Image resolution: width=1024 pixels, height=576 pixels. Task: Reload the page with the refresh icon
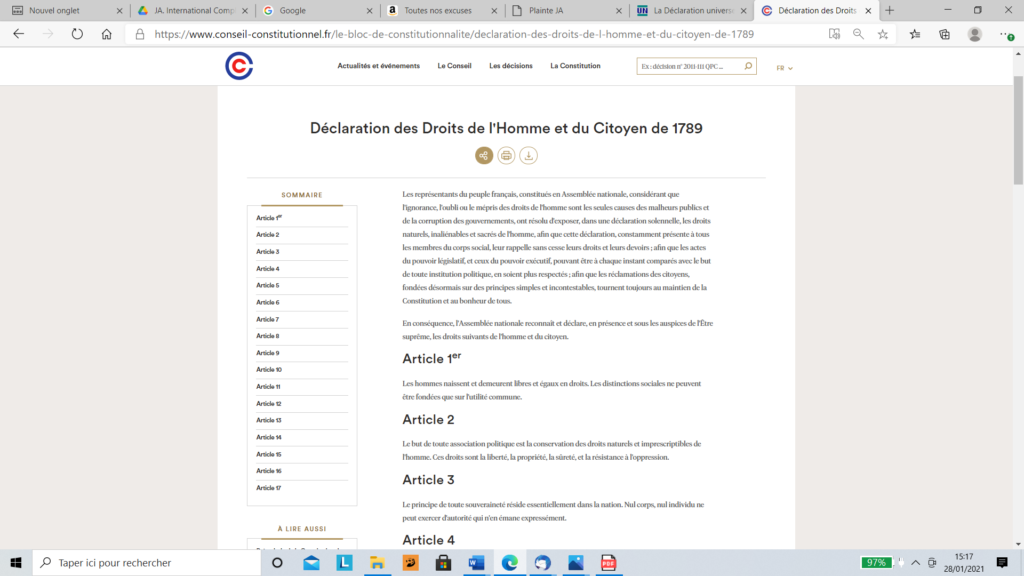click(77, 34)
